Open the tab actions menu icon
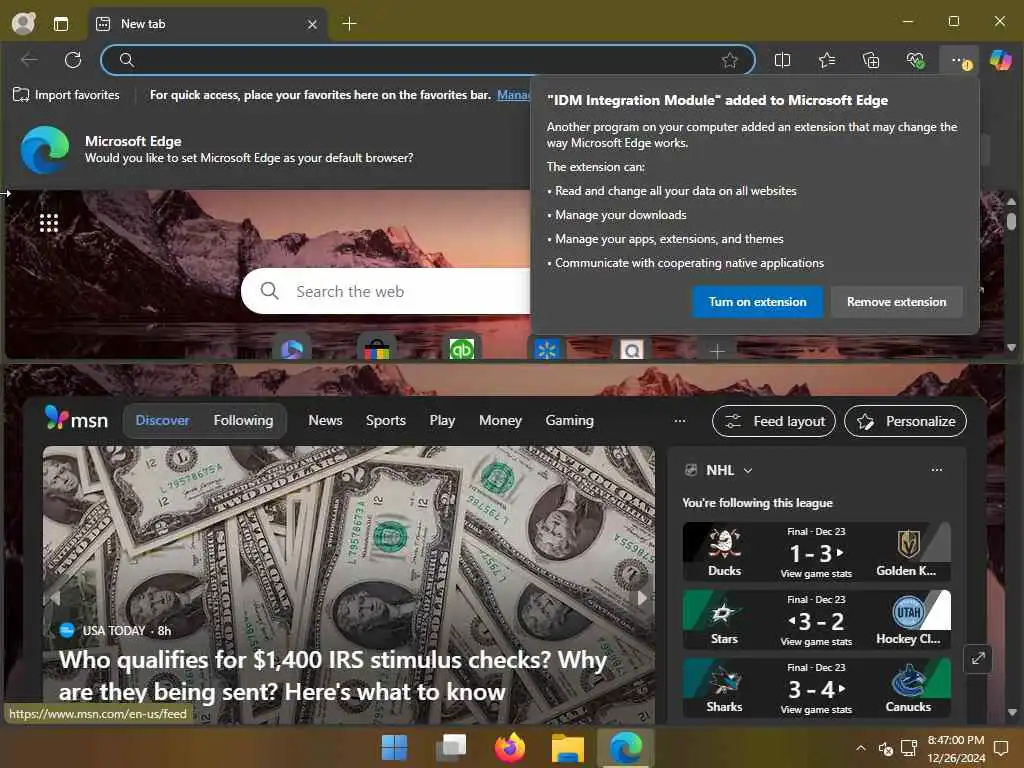The image size is (1024, 768). click(61, 24)
